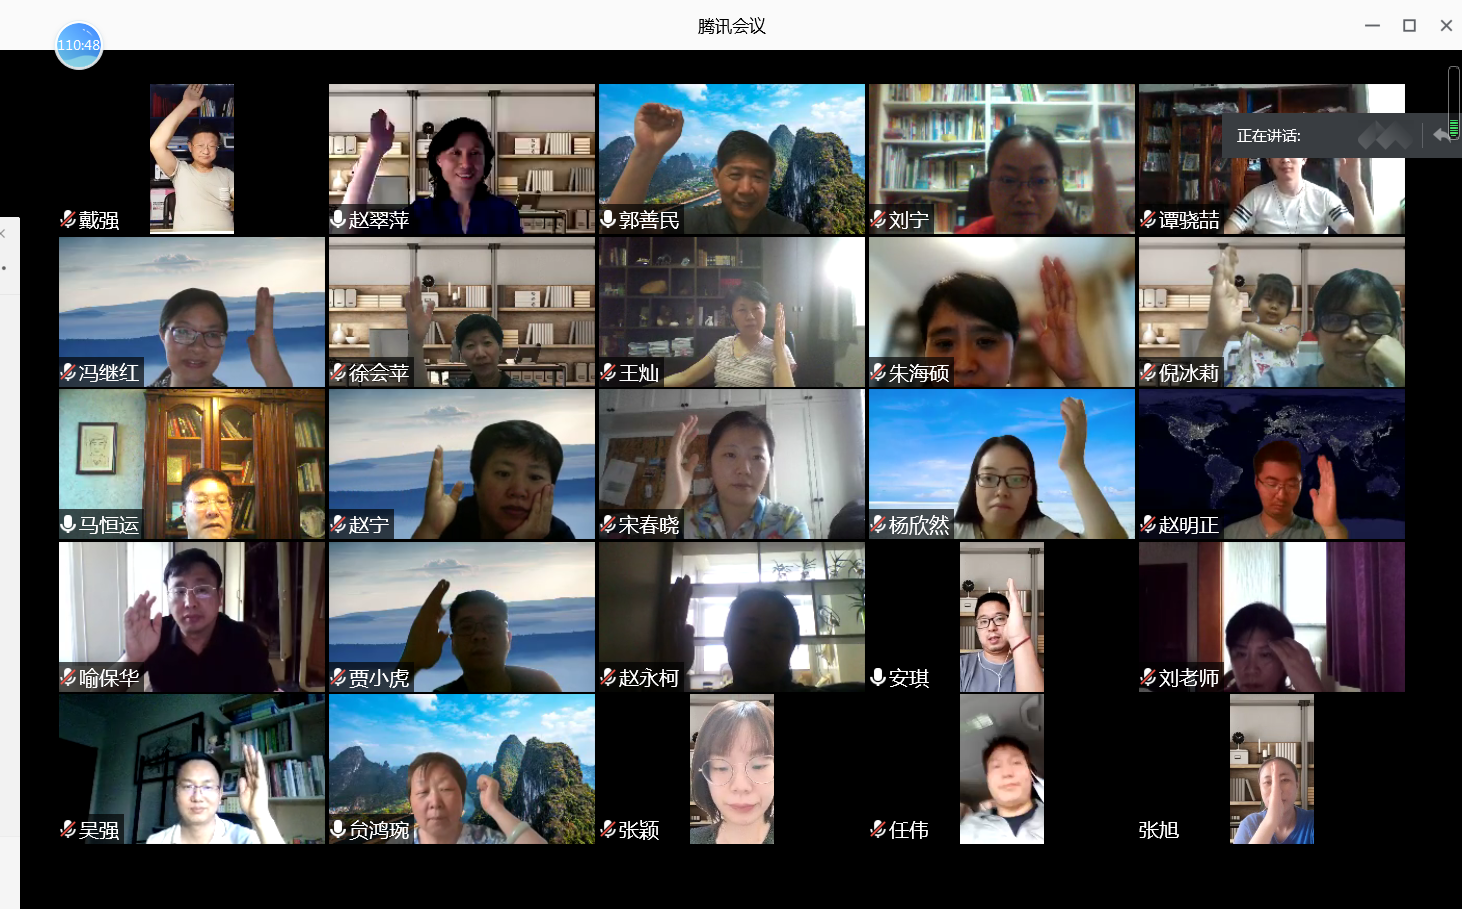This screenshot has width=1462, height=909.
Task: Close the left side panel with X
Action: coord(3,233)
